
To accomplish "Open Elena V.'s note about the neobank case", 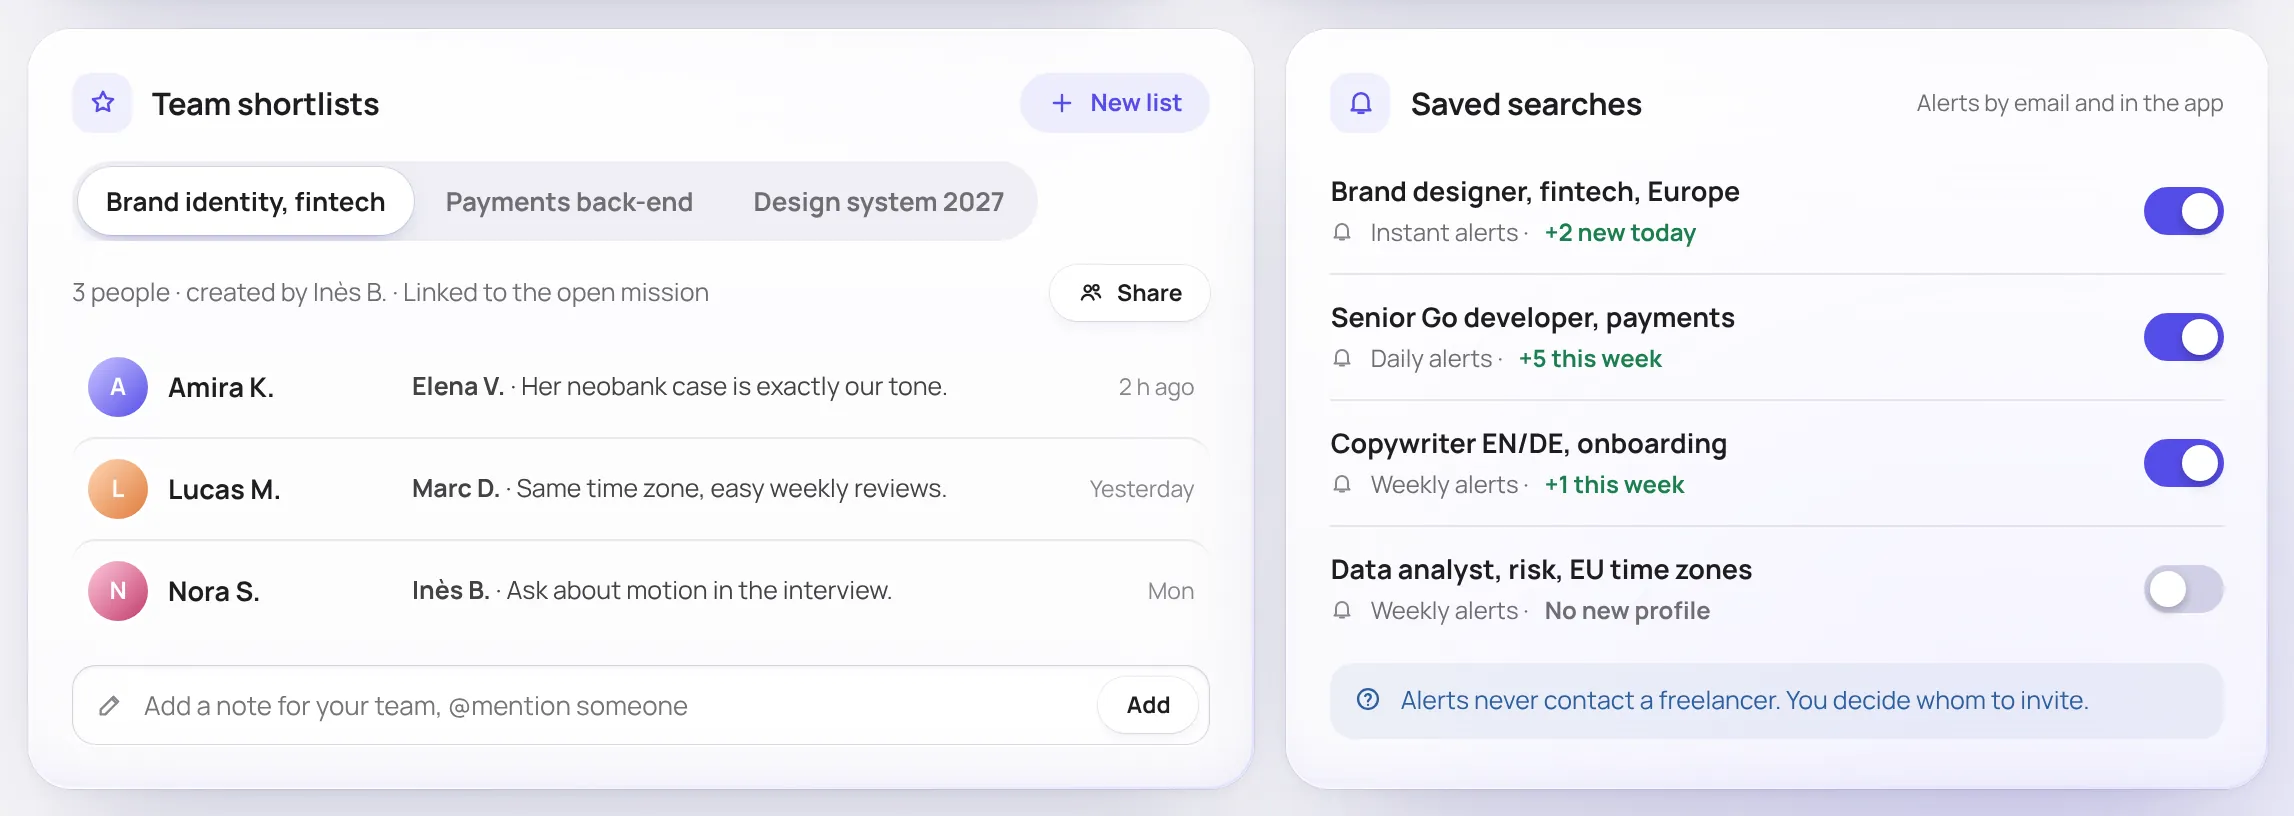I will (679, 387).
